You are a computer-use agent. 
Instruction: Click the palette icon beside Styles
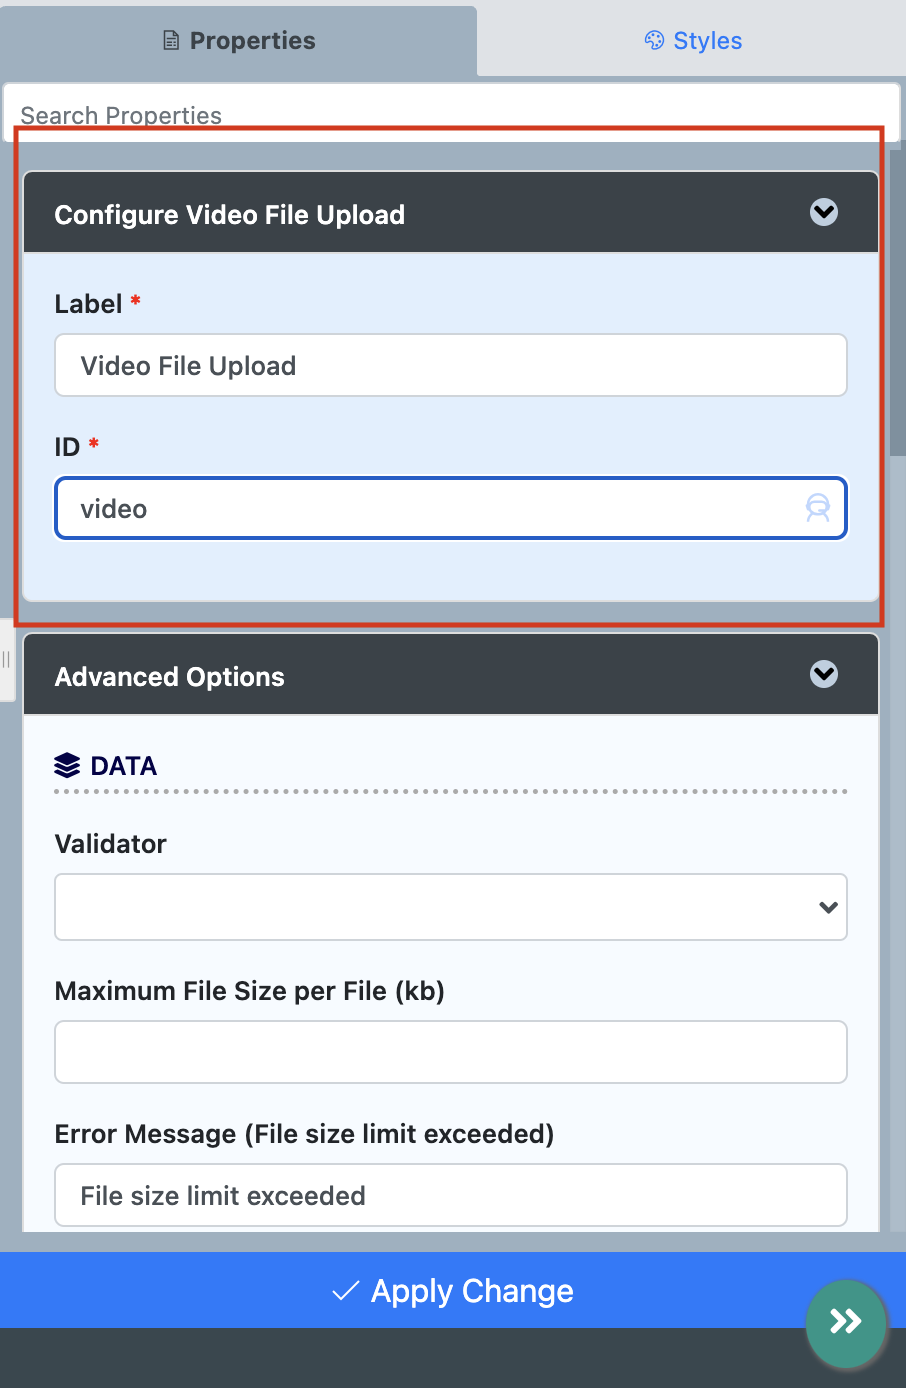654,41
